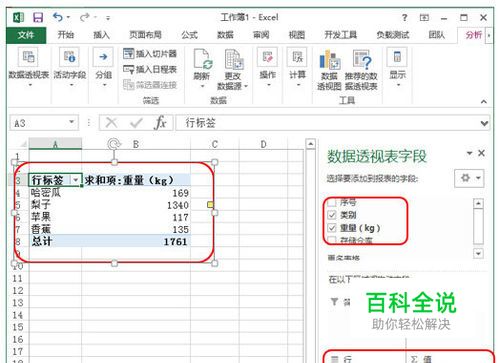Switch to the 开始 ribbon tab

point(66,35)
